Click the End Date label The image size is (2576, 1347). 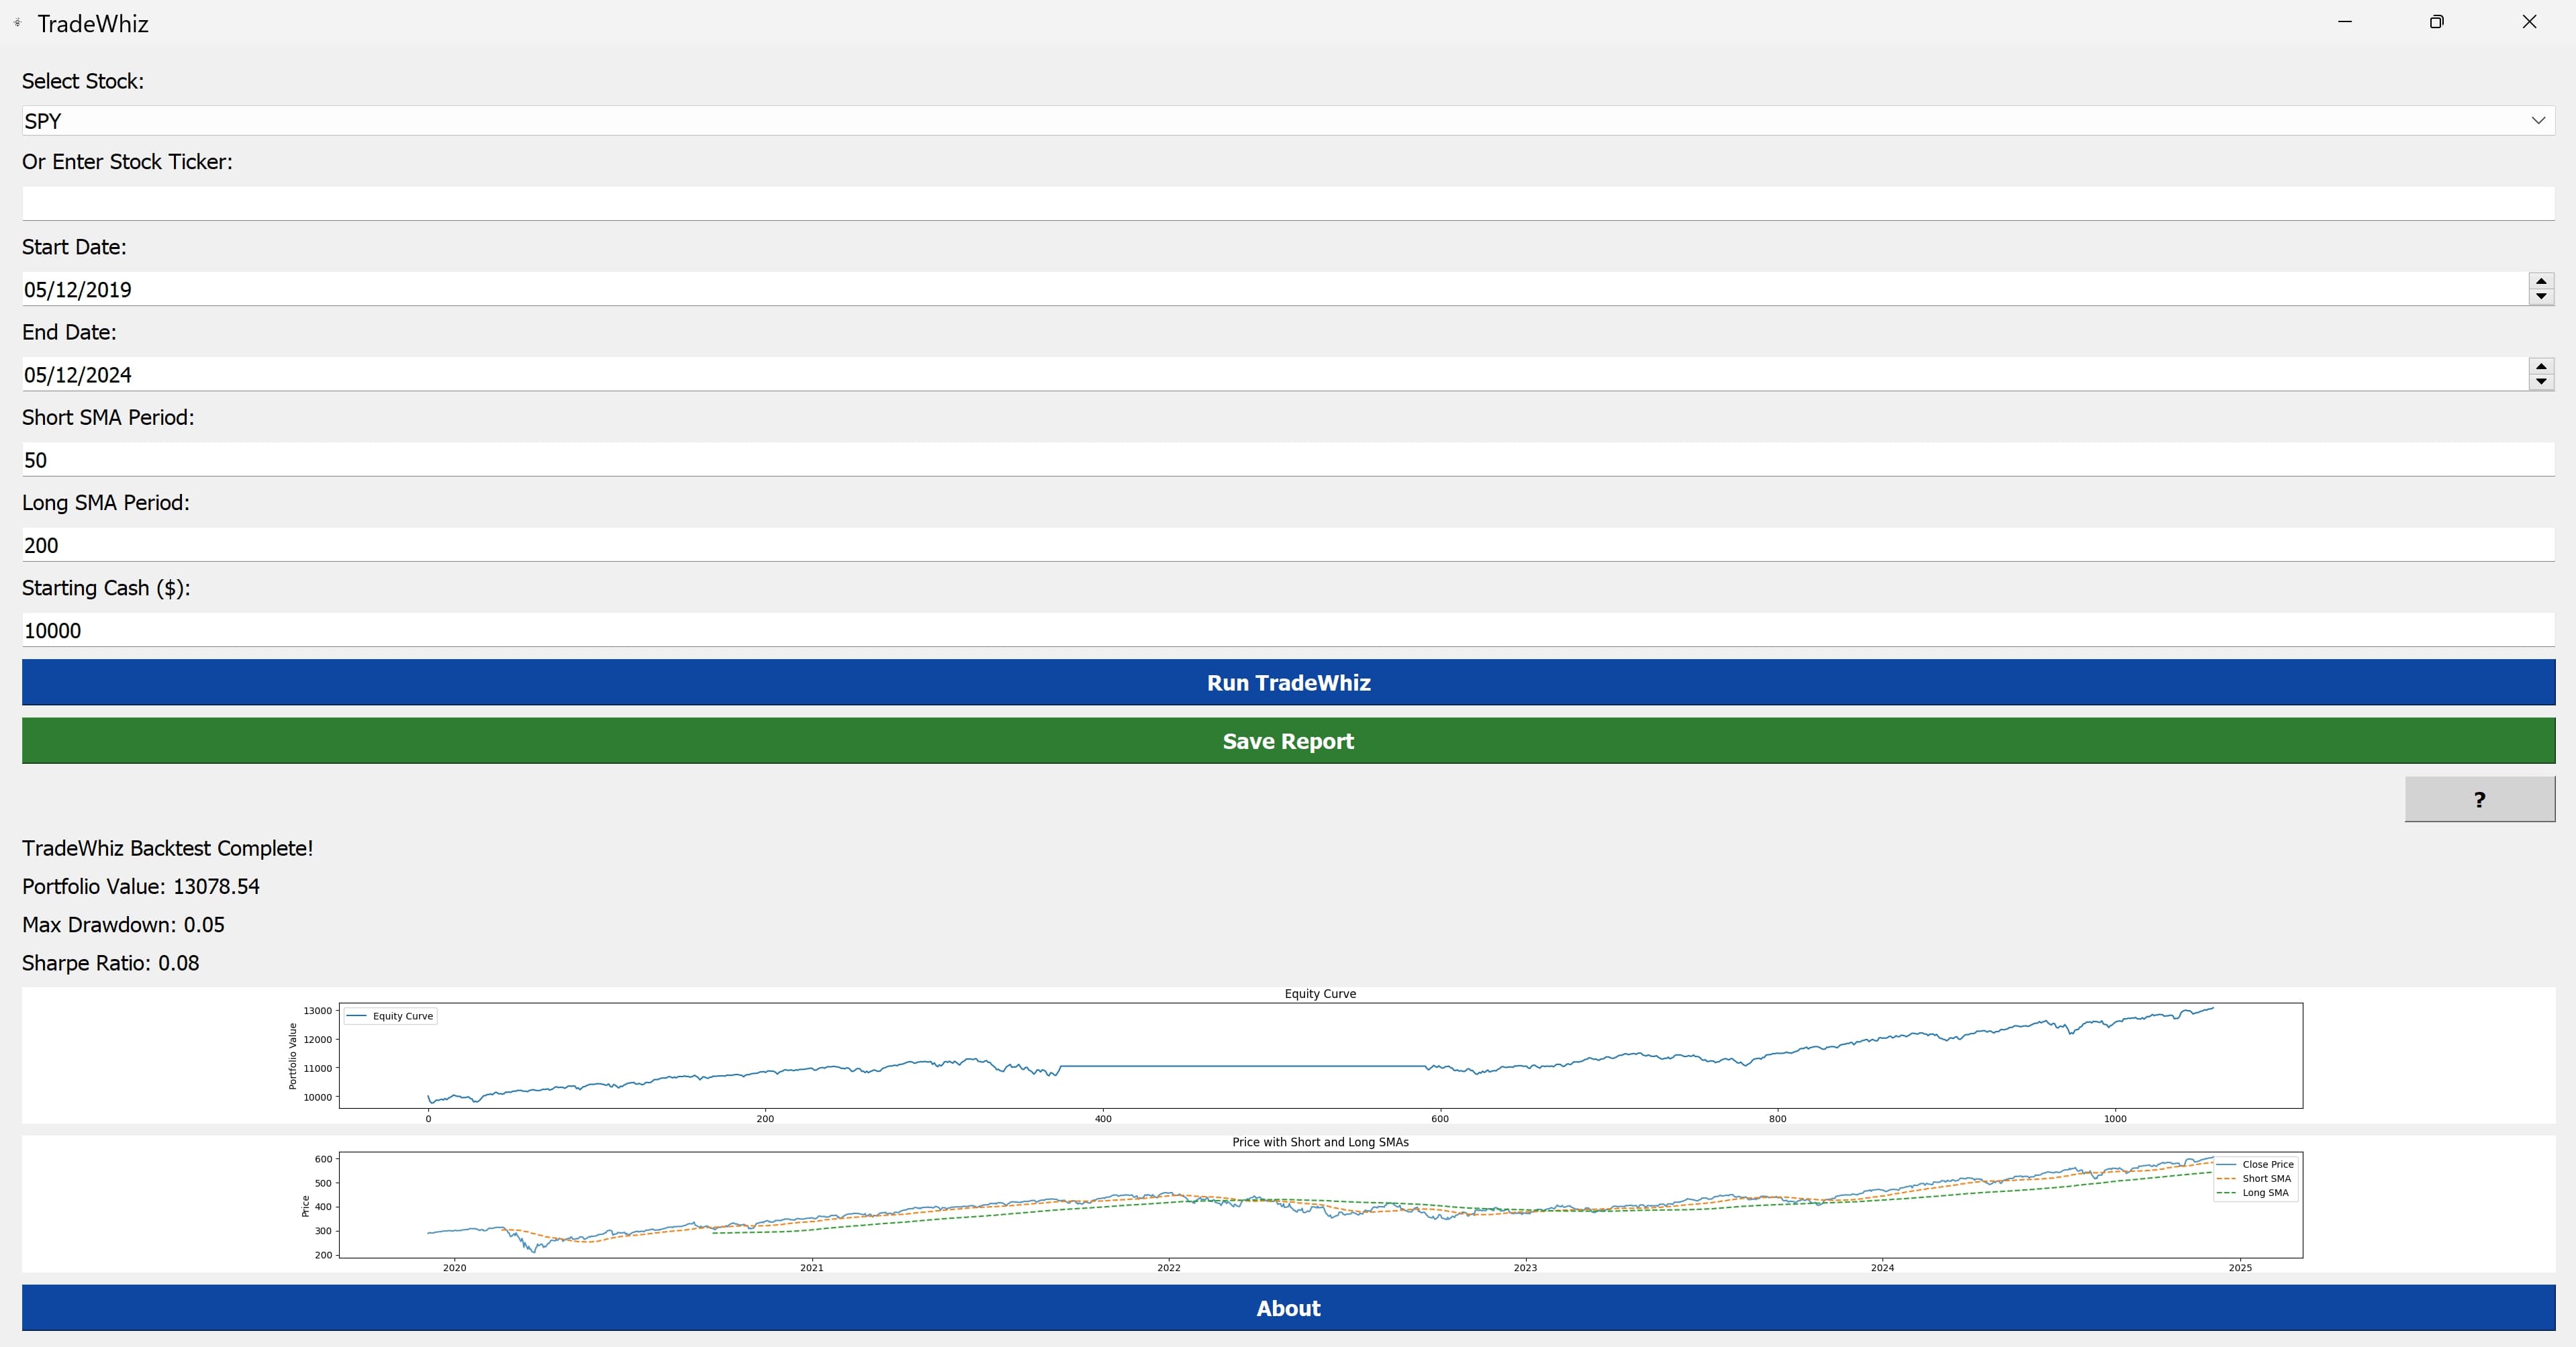click(x=69, y=332)
